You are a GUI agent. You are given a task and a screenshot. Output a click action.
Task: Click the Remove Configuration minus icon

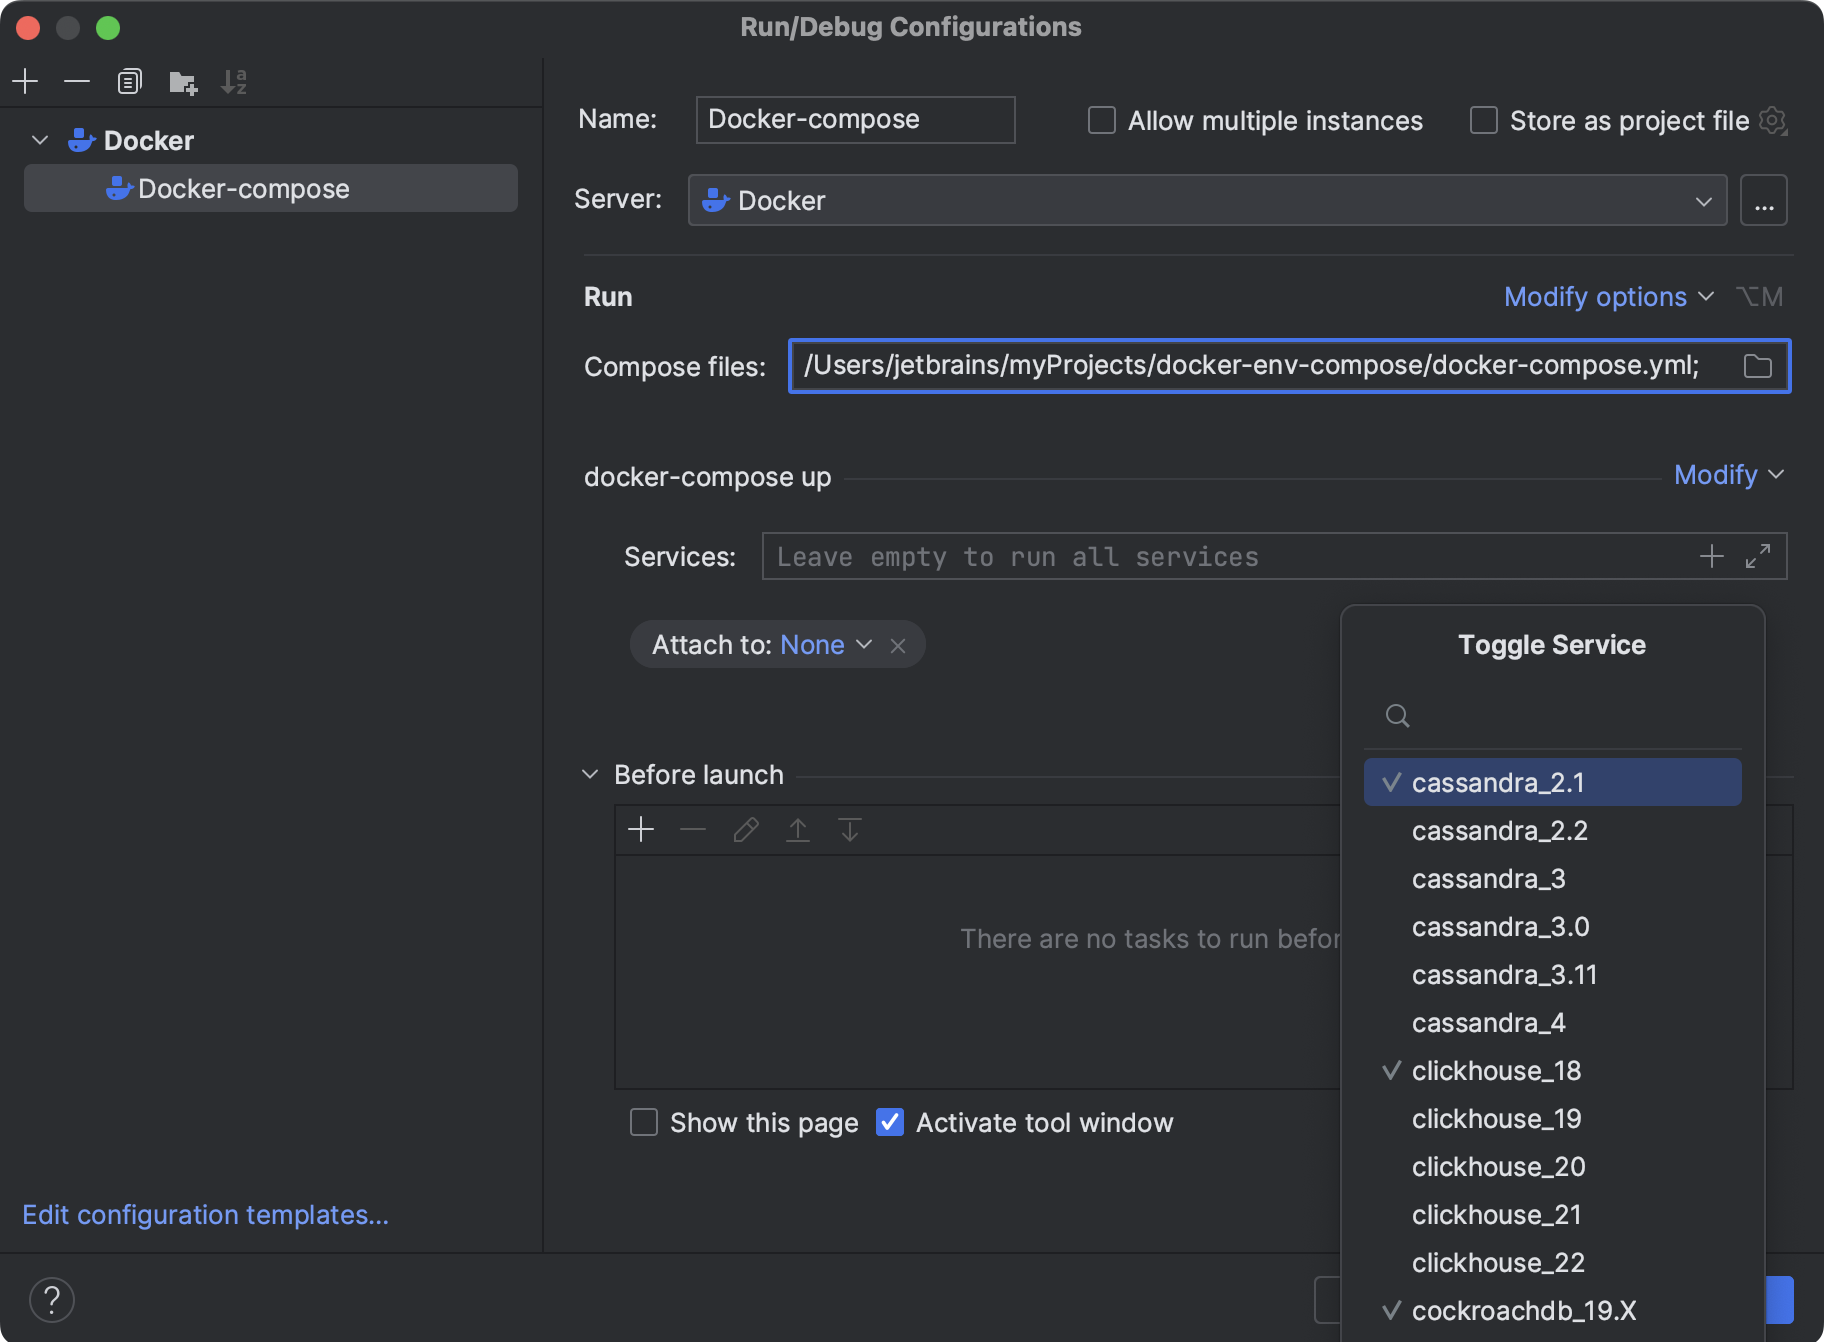tap(77, 81)
